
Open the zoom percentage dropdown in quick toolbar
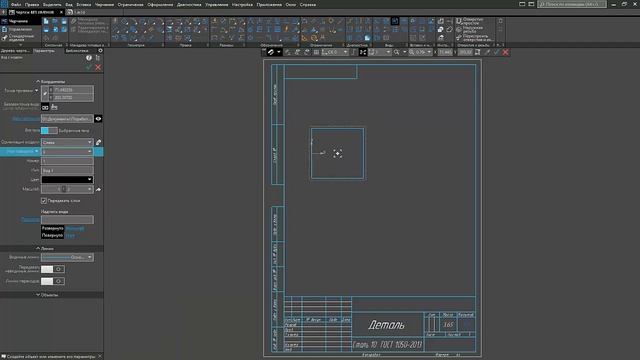pyautogui.click(x=429, y=52)
